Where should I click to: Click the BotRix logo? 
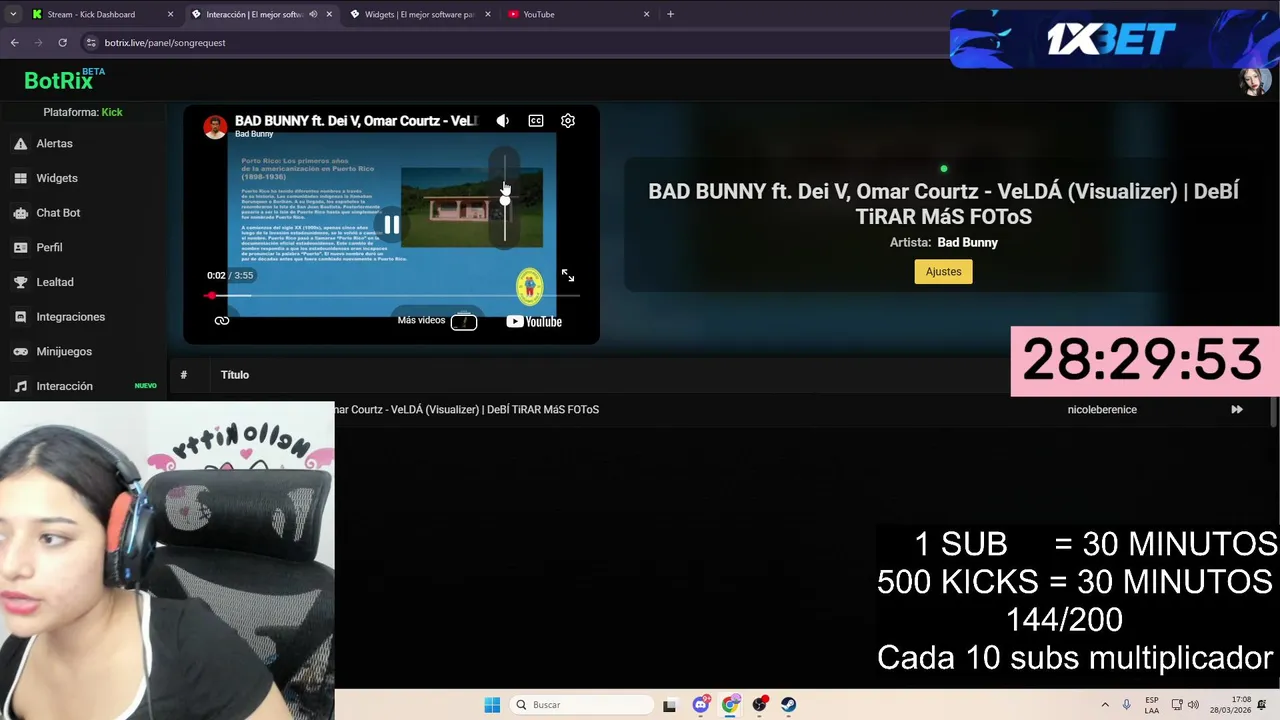(x=64, y=80)
